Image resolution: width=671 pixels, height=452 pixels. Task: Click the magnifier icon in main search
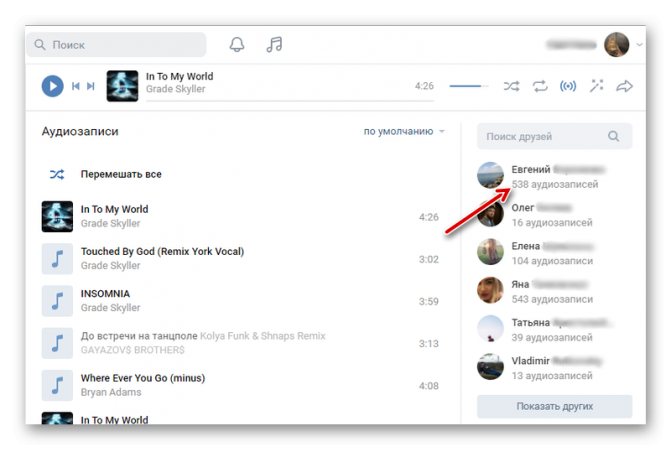pyautogui.click(x=40, y=45)
